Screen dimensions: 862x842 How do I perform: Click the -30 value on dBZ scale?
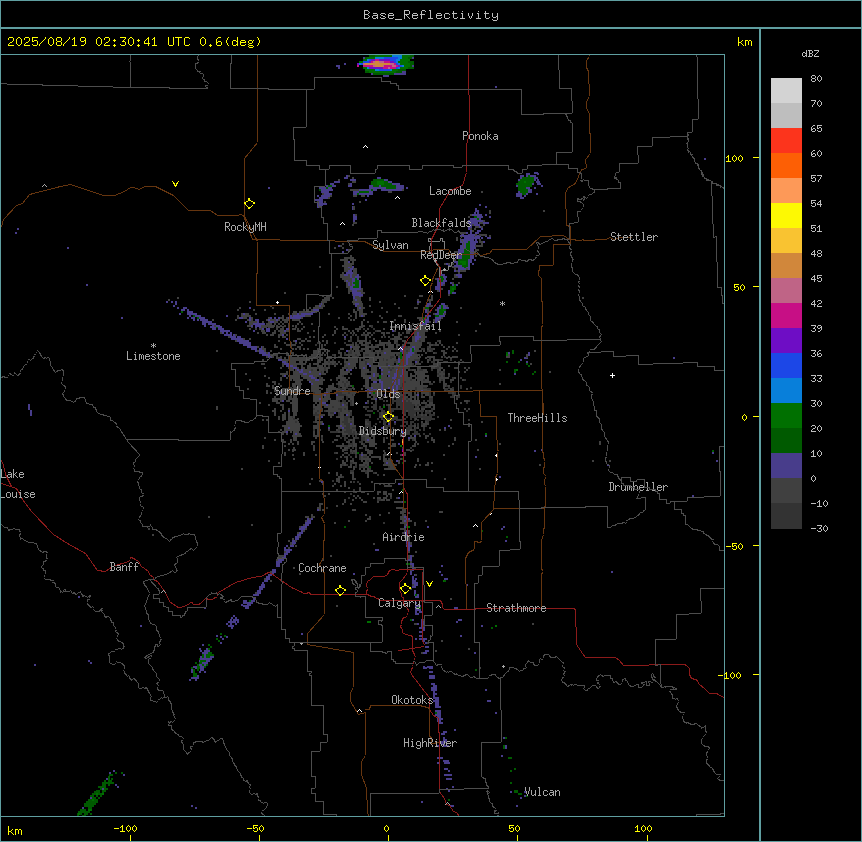pyautogui.click(x=819, y=529)
